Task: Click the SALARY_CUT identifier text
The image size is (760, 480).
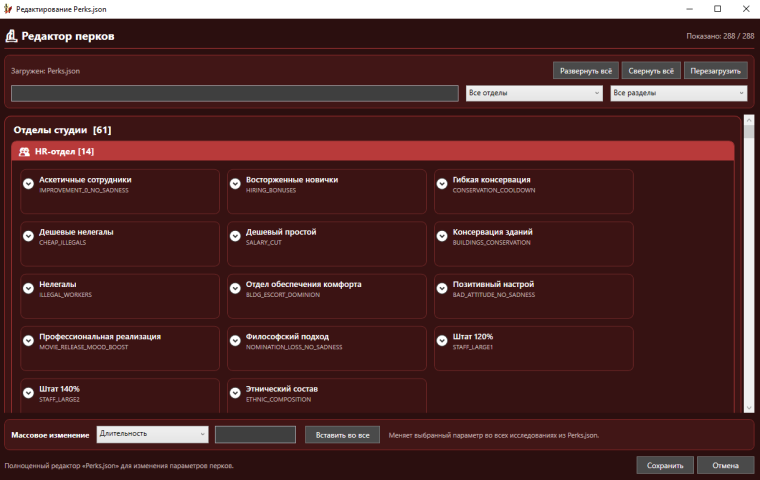Action: [263, 243]
